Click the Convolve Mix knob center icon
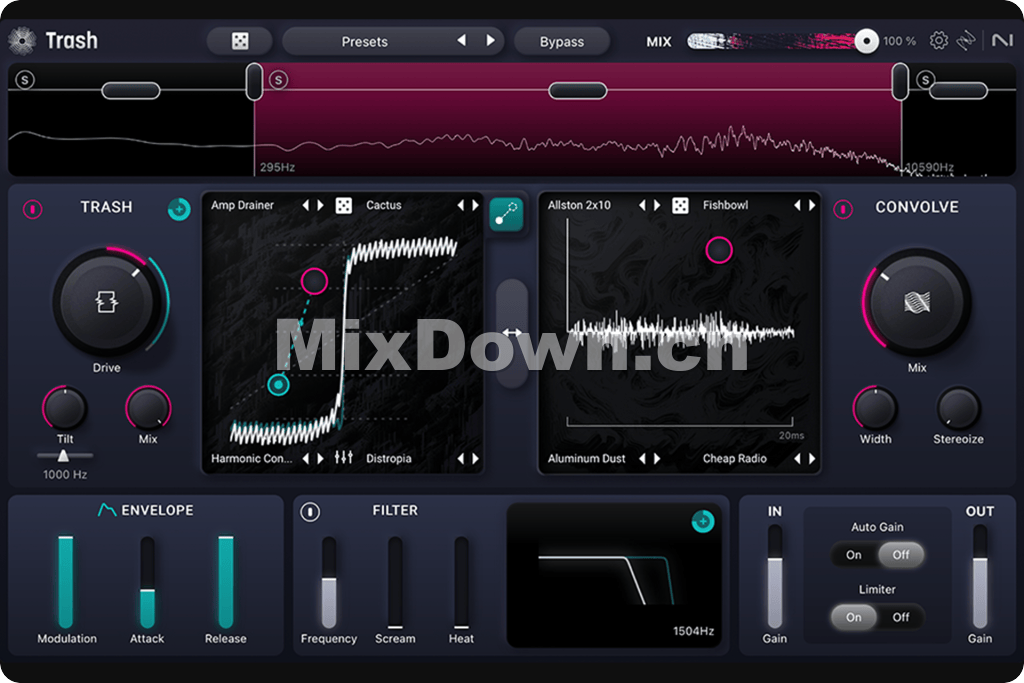Screen dimensions: 1024x683 tap(916, 302)
